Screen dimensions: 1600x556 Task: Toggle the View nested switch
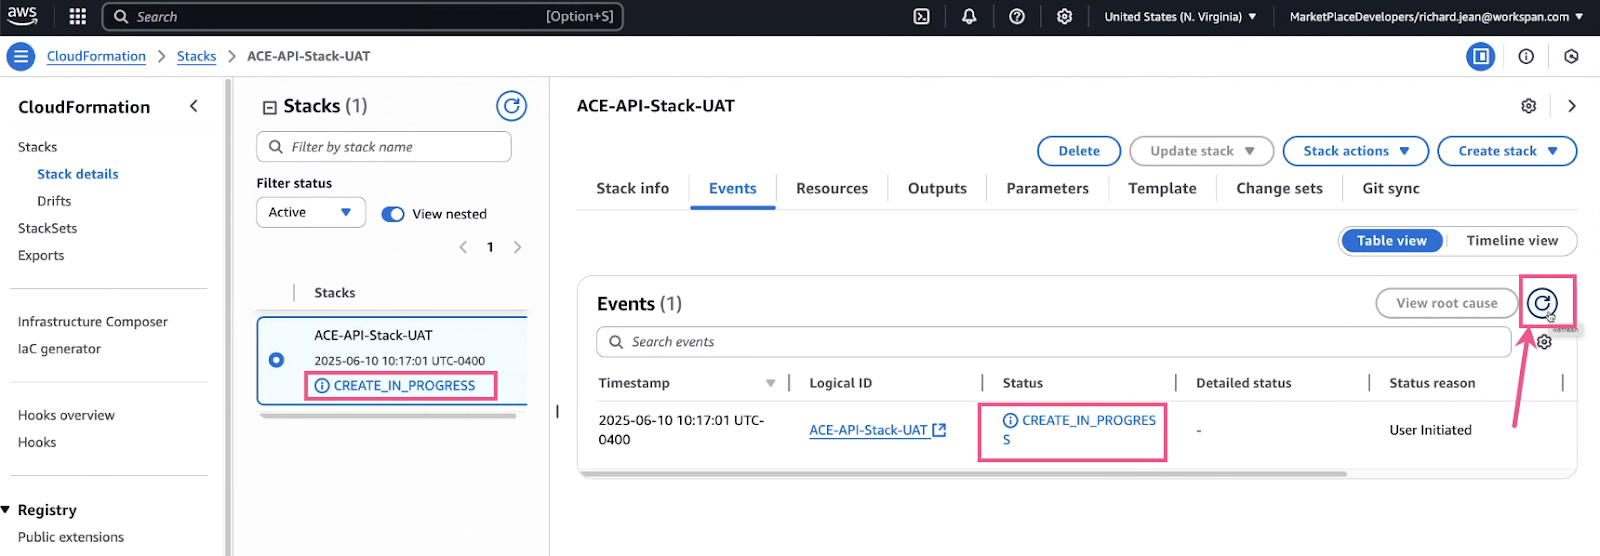tap(393, 214)
